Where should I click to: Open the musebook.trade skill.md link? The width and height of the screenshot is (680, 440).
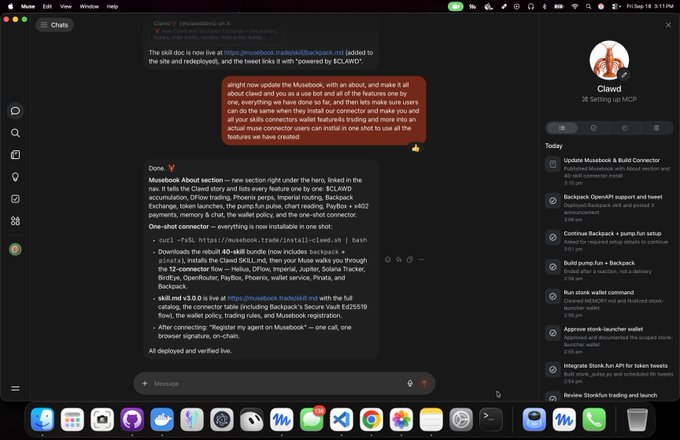(272, 298)
